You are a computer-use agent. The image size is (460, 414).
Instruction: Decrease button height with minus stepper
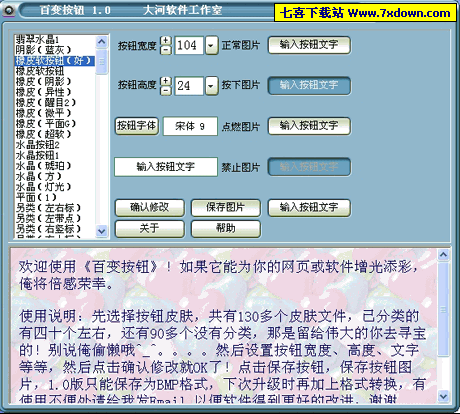coord(166,91)
